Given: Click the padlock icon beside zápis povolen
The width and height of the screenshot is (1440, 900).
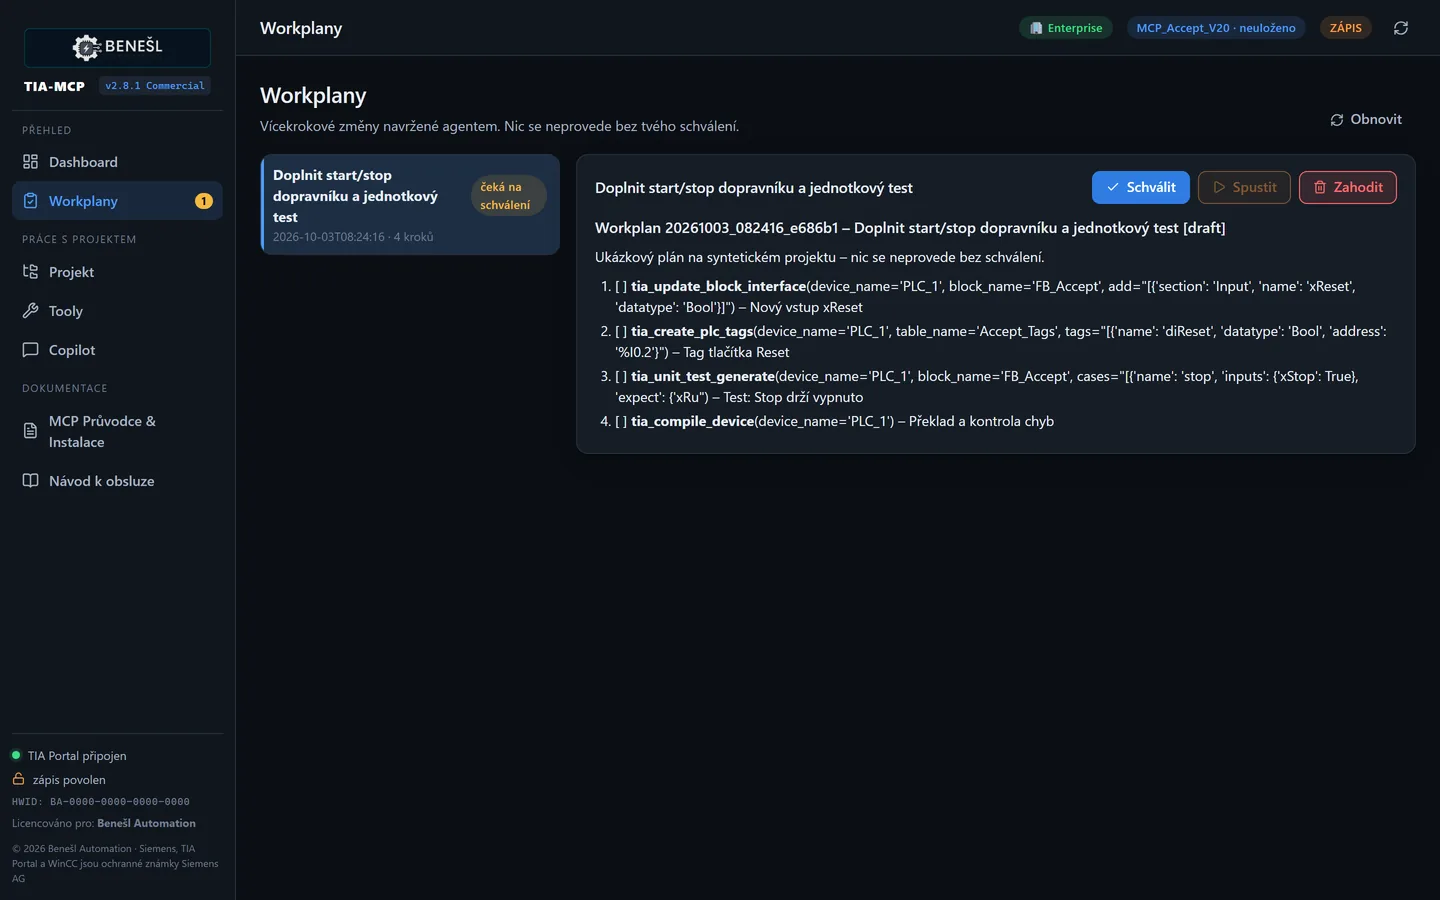Looking at the screenshot, I should (x=18, y=779).
